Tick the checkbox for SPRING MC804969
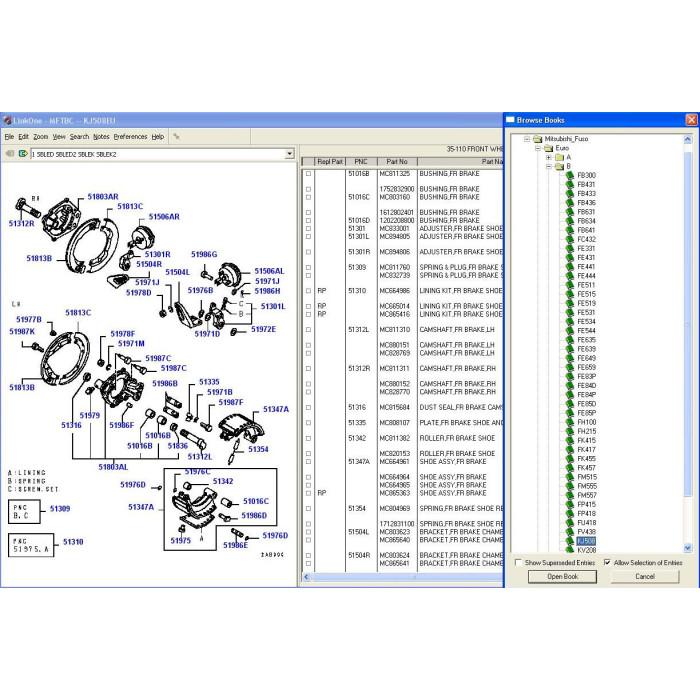 point(308,508)
